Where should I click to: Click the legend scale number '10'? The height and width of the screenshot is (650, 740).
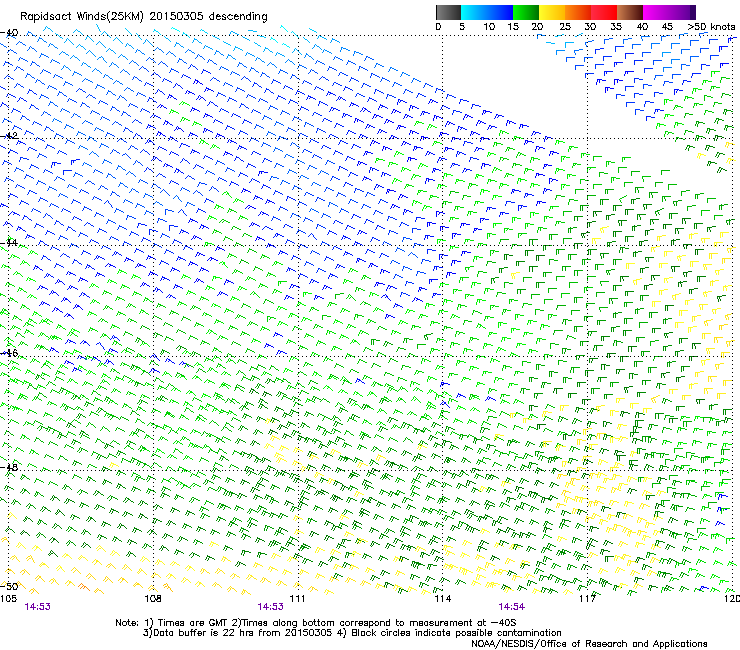click(489, 27)
